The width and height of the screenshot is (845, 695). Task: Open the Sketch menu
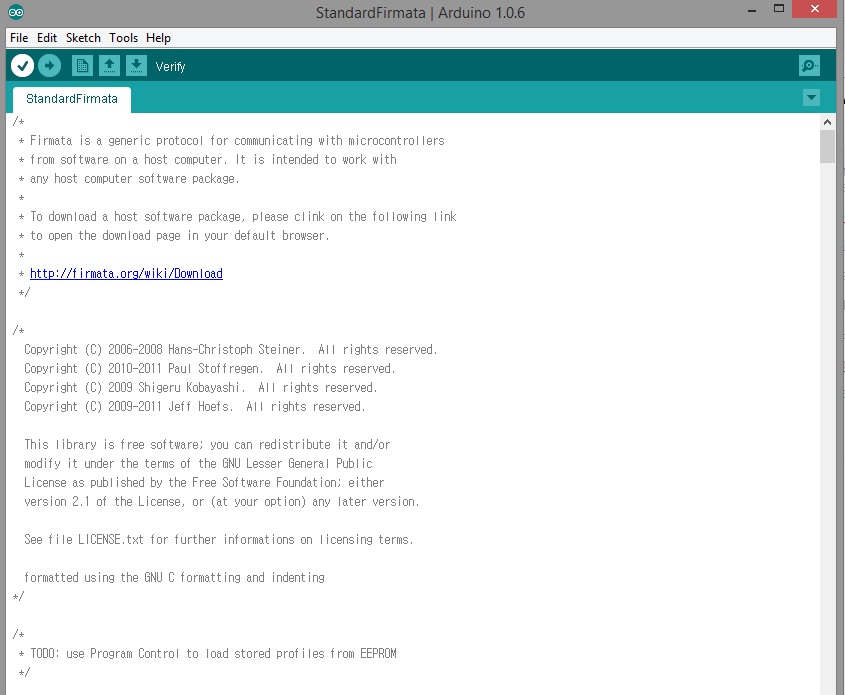(83, 38)
